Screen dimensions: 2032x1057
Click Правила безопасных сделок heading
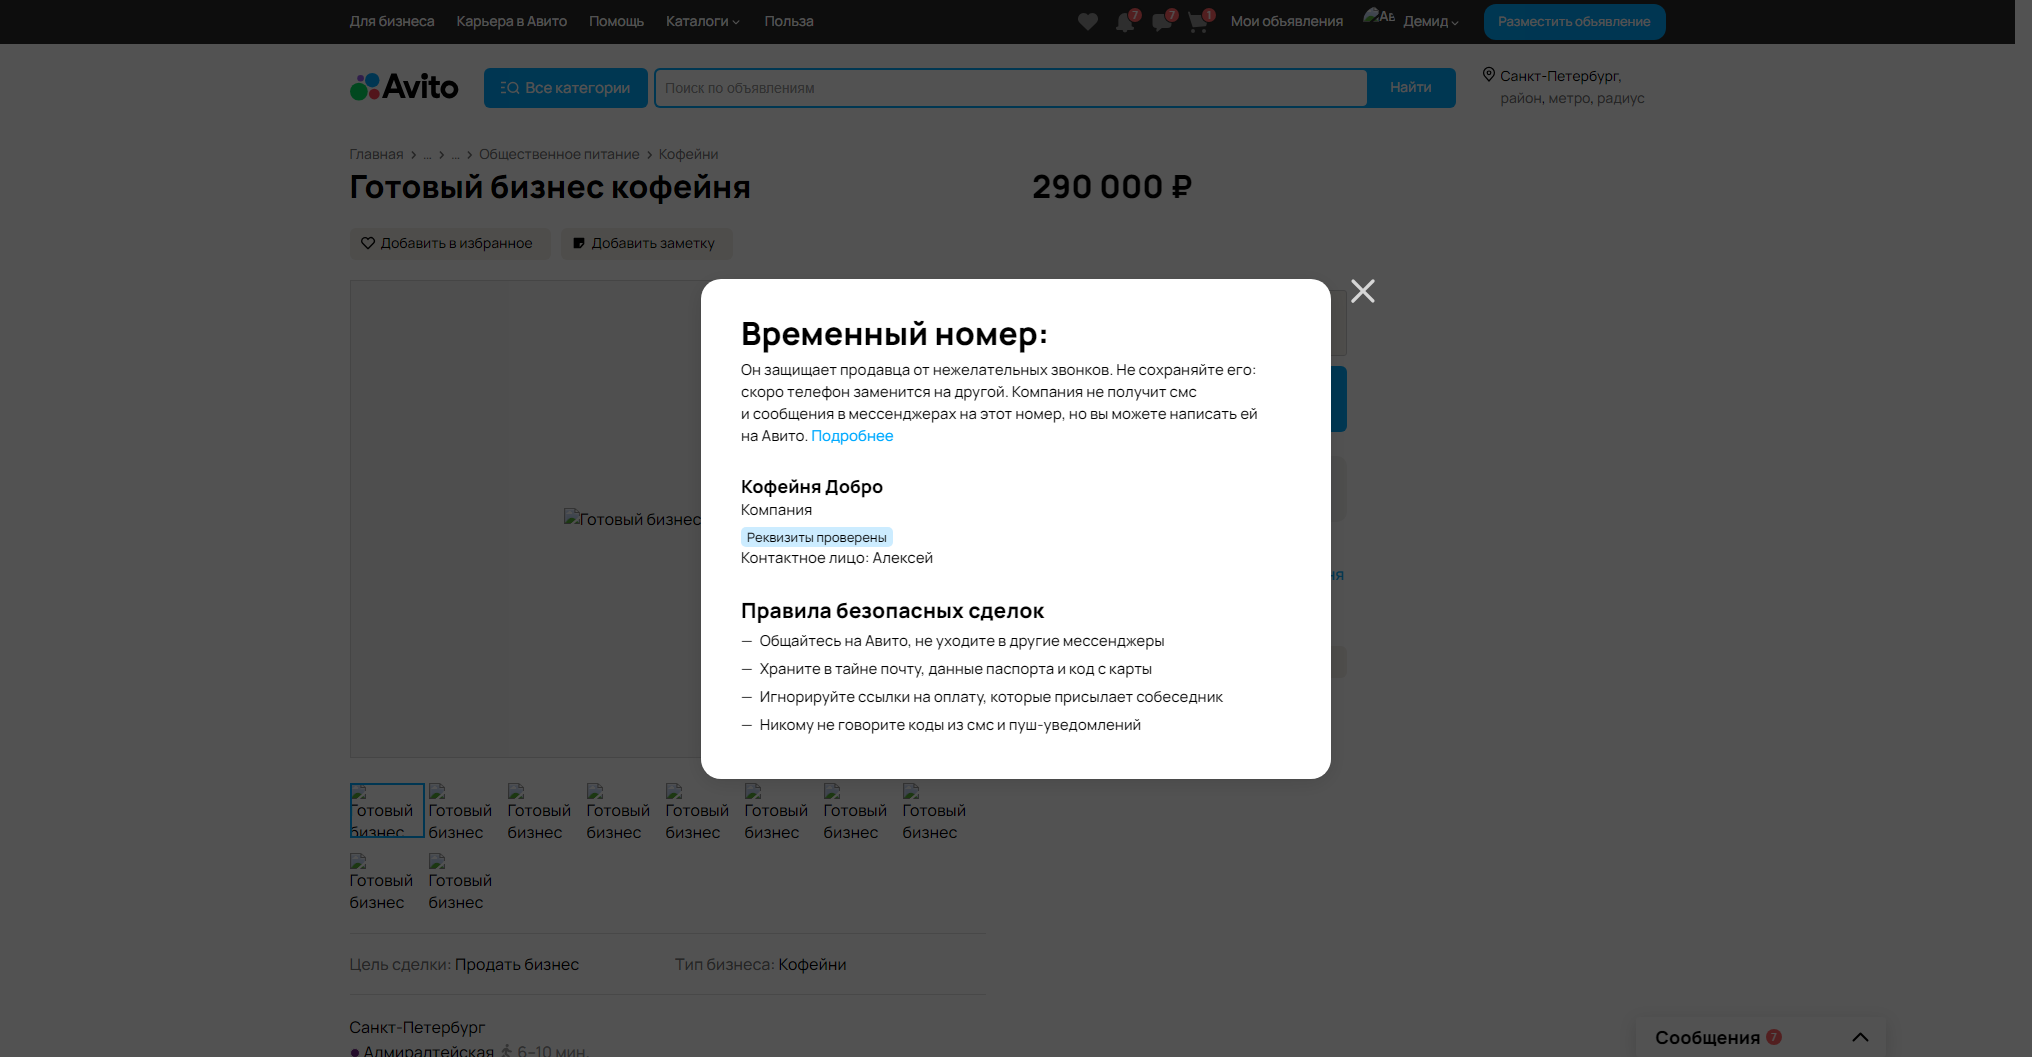point(892,611)
